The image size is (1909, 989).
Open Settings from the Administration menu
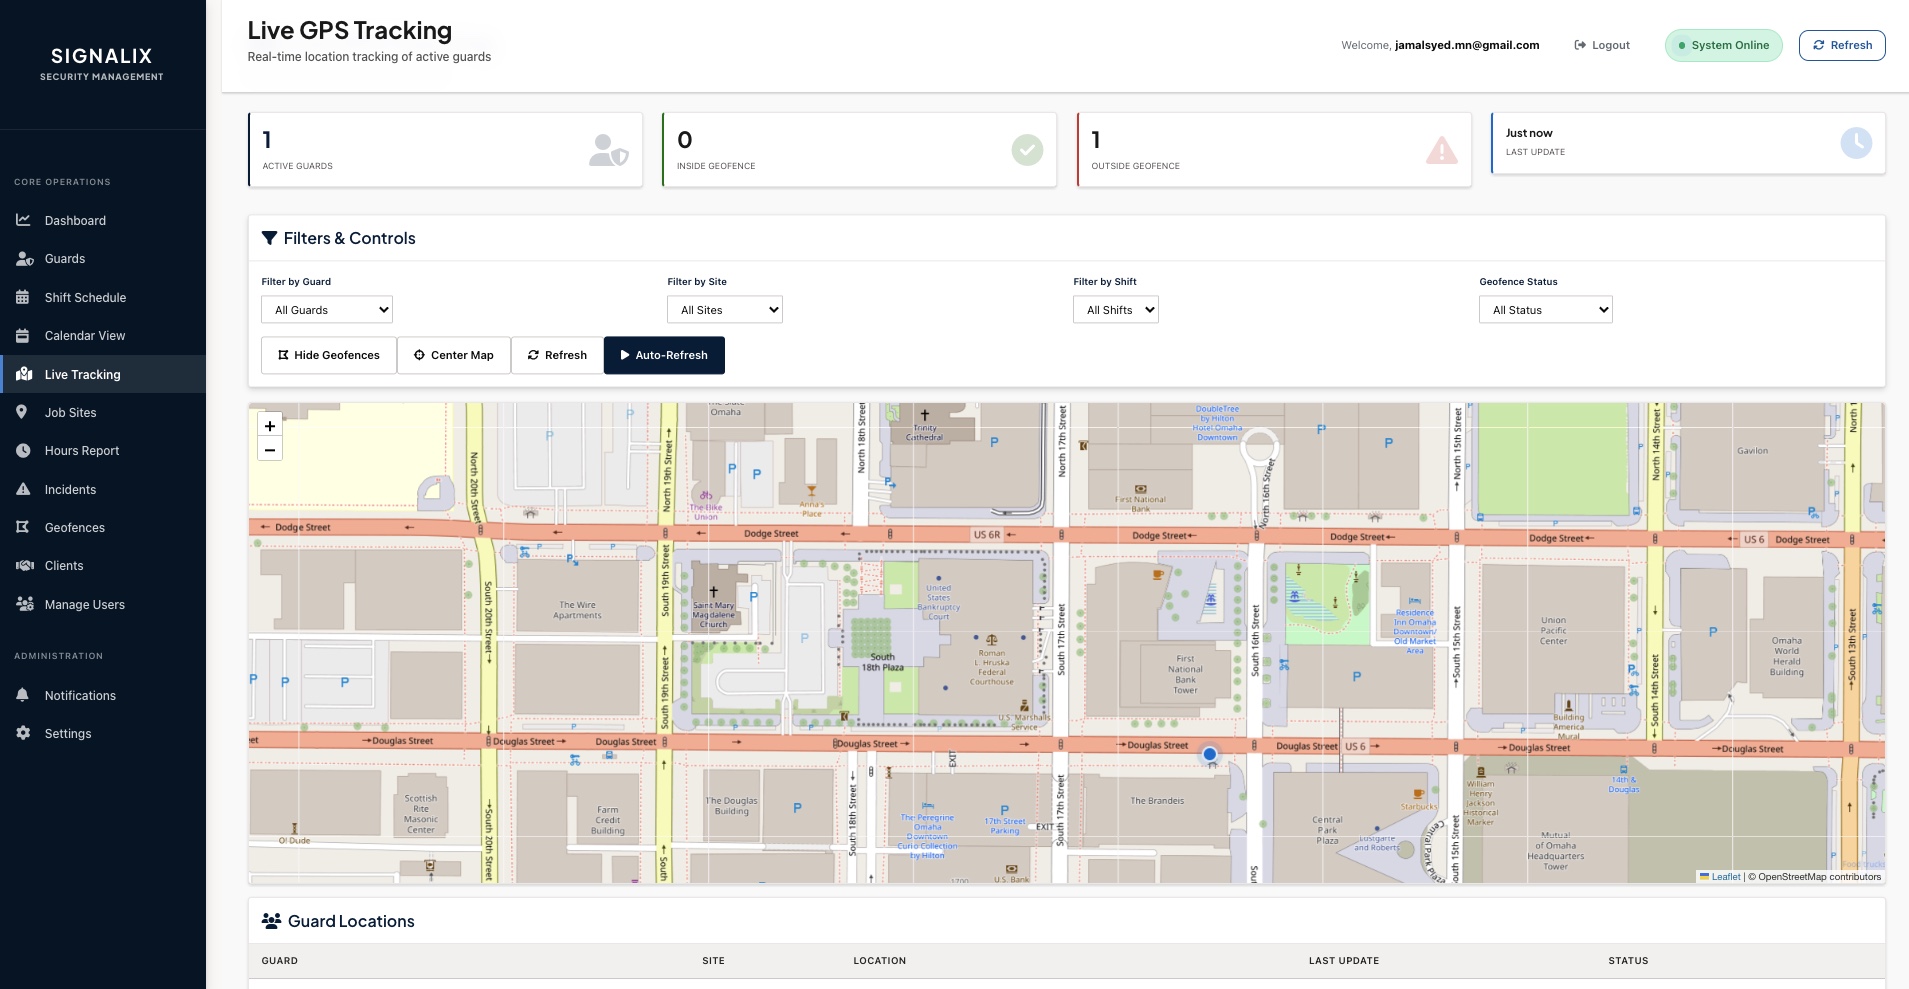click(x=68, y=733)
